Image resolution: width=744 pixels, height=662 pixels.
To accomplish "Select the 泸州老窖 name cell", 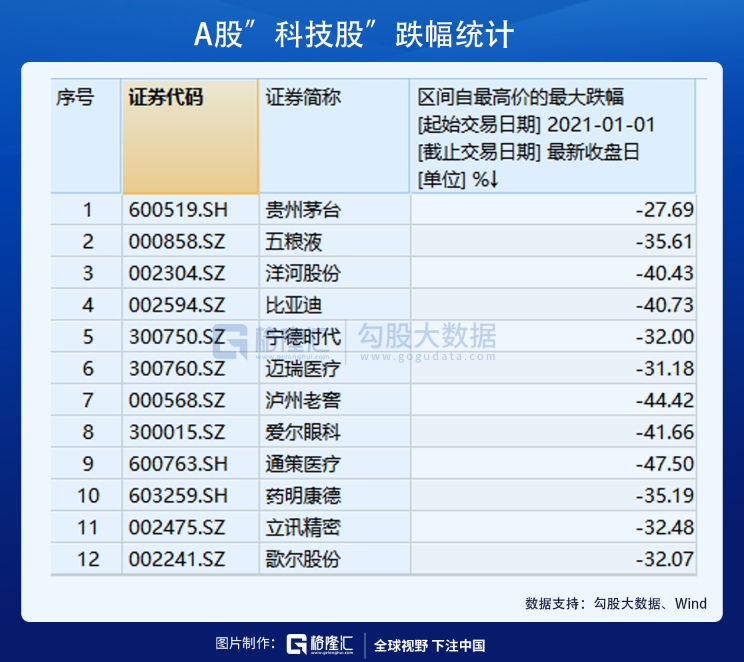I will pos(335,401).
